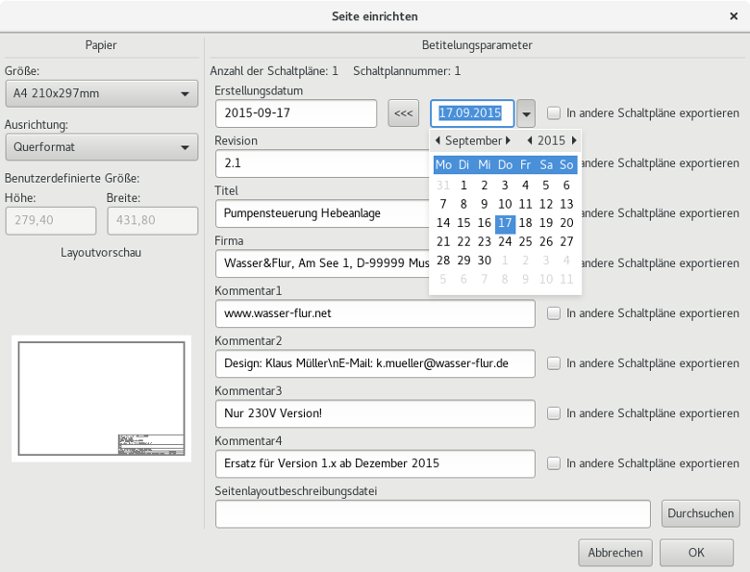This screenshot has width=750, height=572.
Task: Click the Seitenlayoutbeschreibungsdatei input field
Action: (432, 513)
